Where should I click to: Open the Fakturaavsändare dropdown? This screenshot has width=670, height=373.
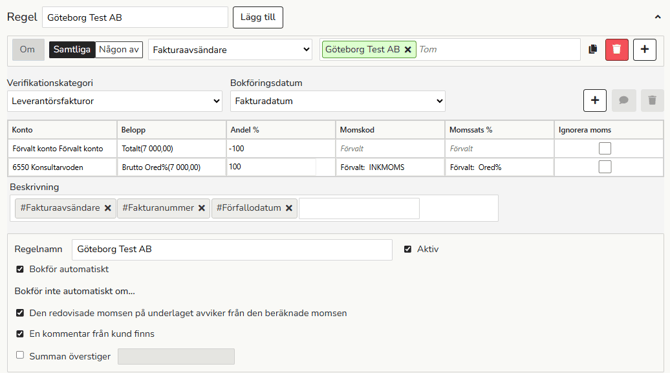click(230, 50)
